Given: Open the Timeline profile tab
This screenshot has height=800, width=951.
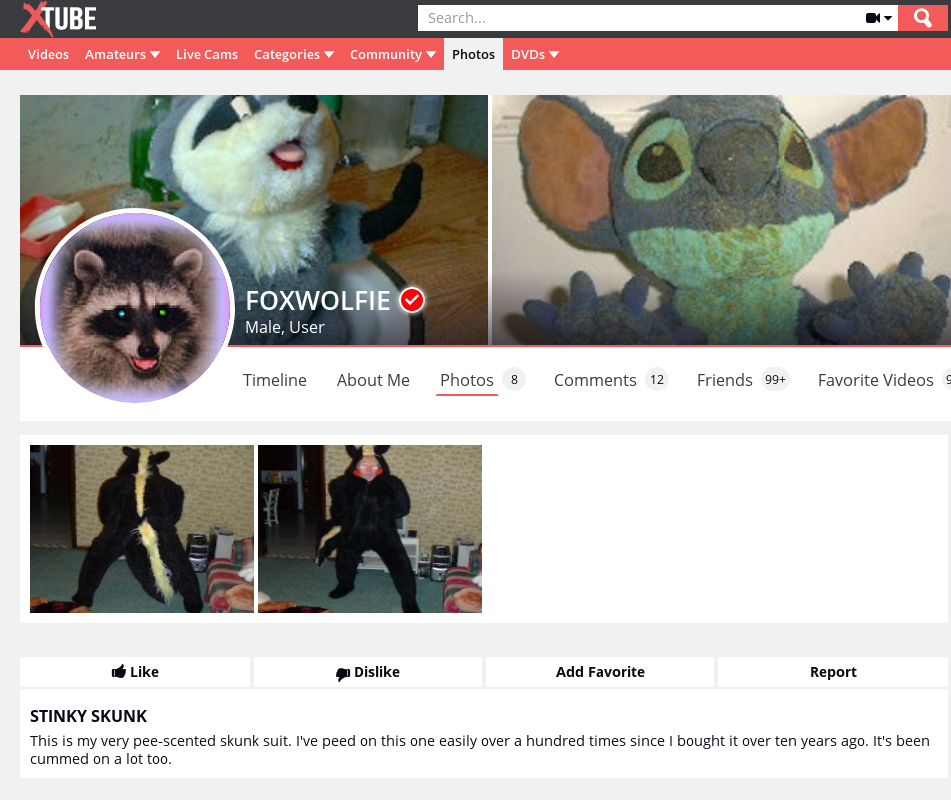Looking at the screenshot, I should [x=275, y=380].
